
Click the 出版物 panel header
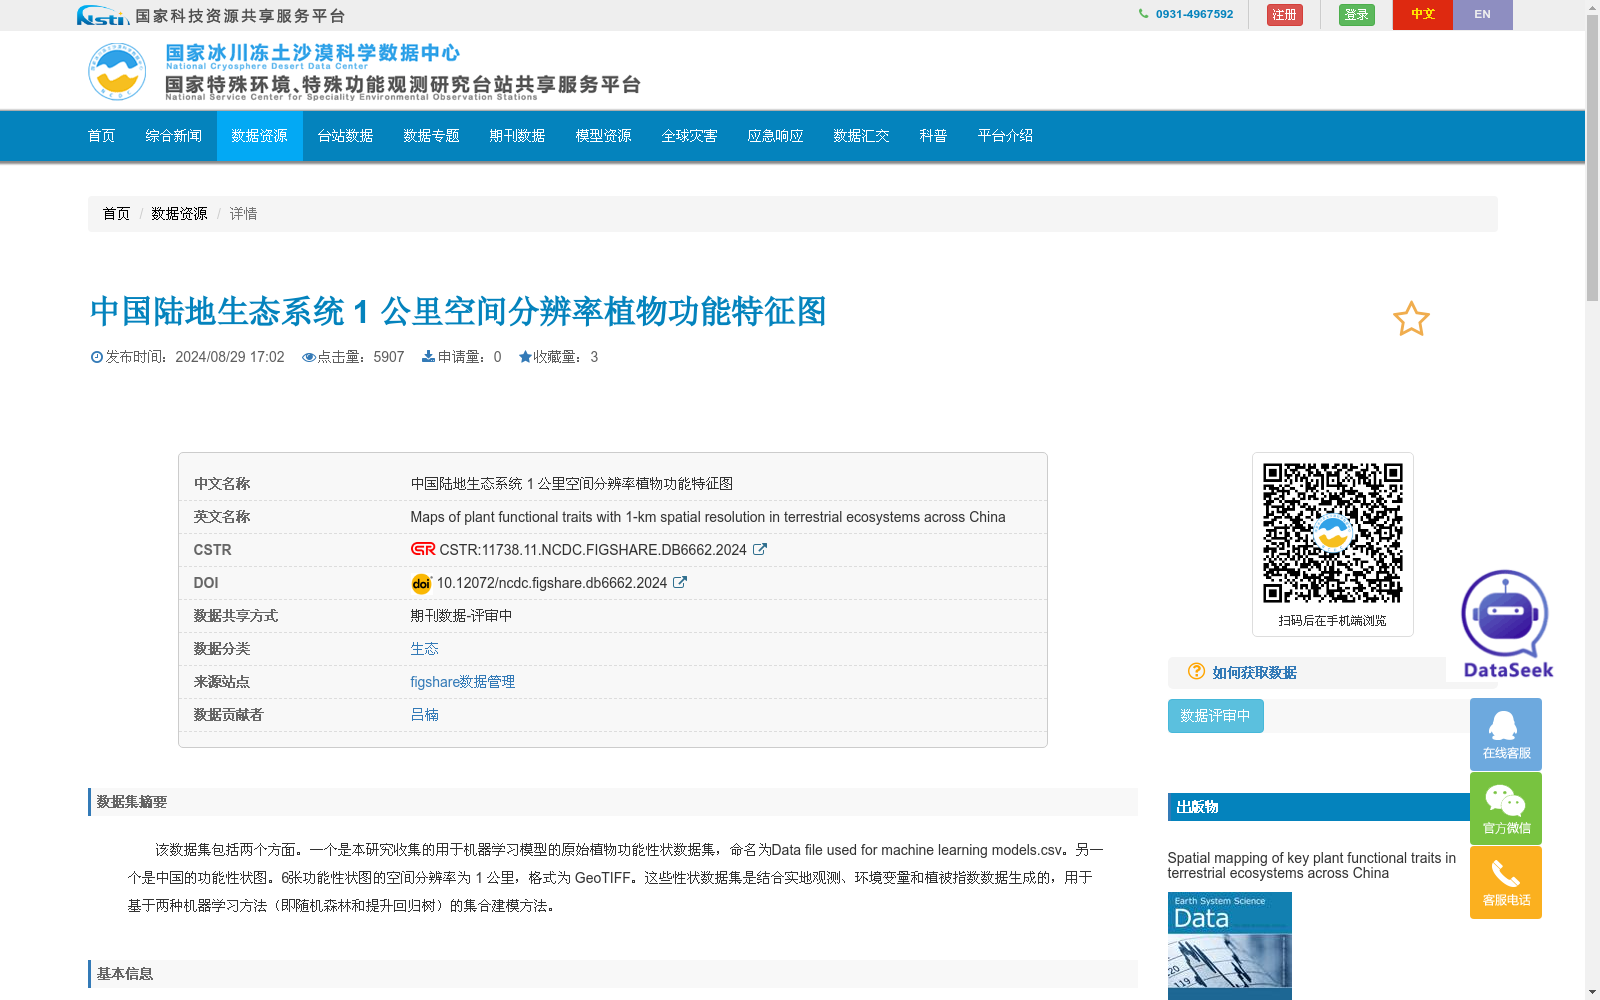click(x=1319, y=807)
